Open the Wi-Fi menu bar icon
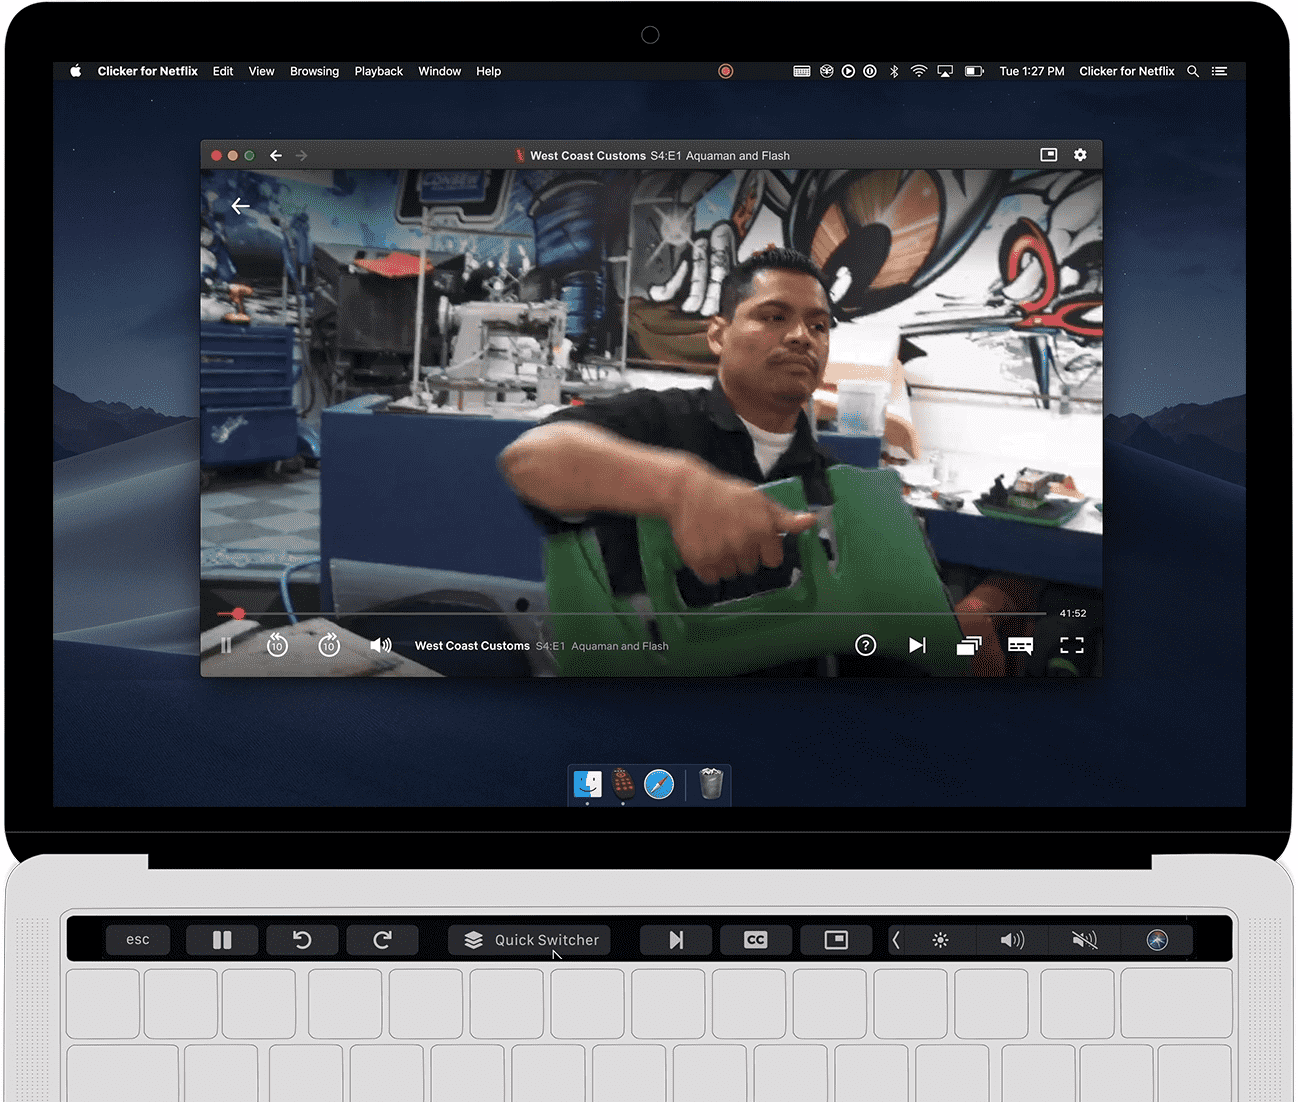Image resolution: width=1298 pixels, height=1102 pixels. (x=918, y=71)
